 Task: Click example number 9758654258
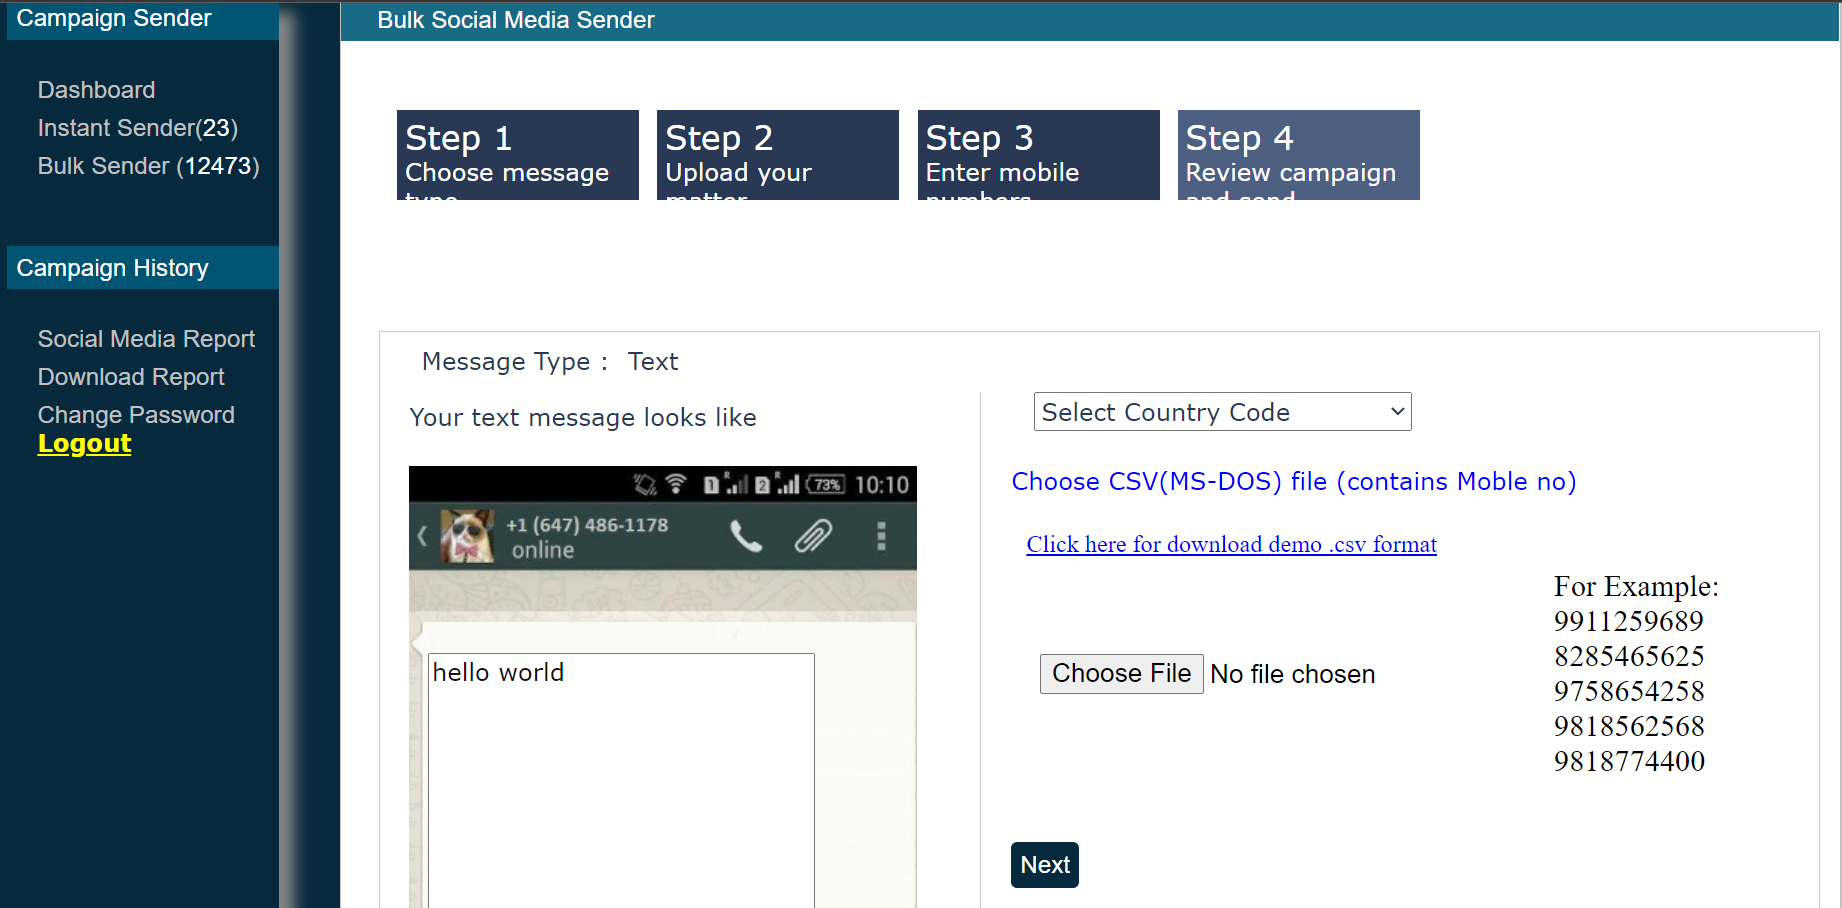(1629, 691)
